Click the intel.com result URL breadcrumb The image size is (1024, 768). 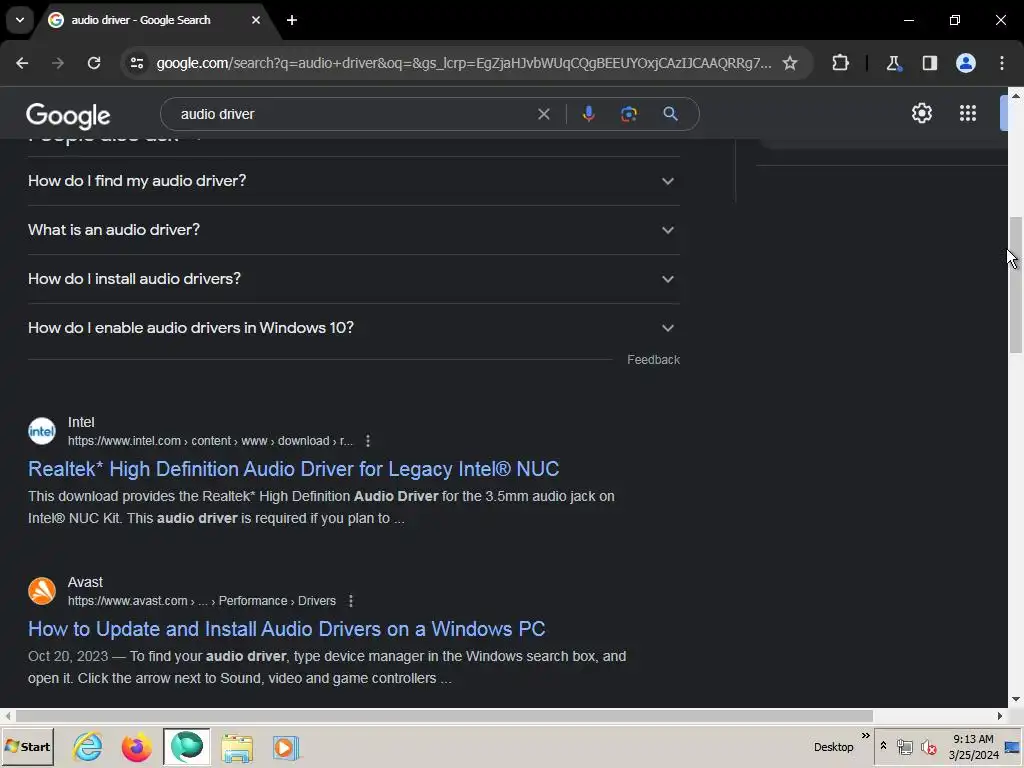(210, 441)
